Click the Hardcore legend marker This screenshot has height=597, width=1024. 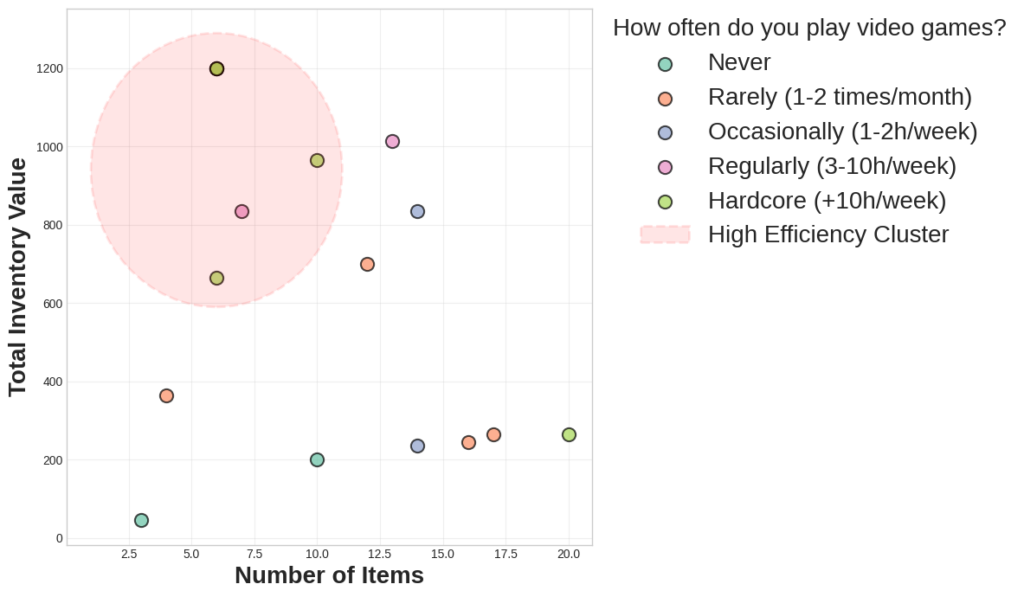point(665,201)
